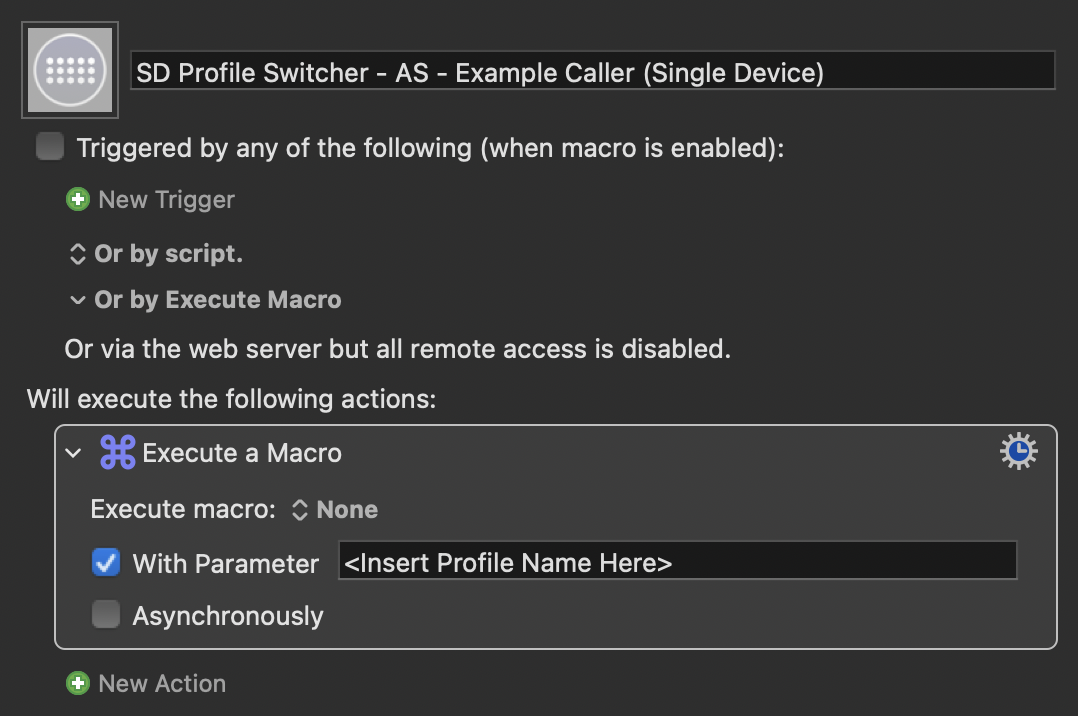Toggle the 'Triggered by any' checkbox
The image size is (1078, 716).
[x=50, y=147]
